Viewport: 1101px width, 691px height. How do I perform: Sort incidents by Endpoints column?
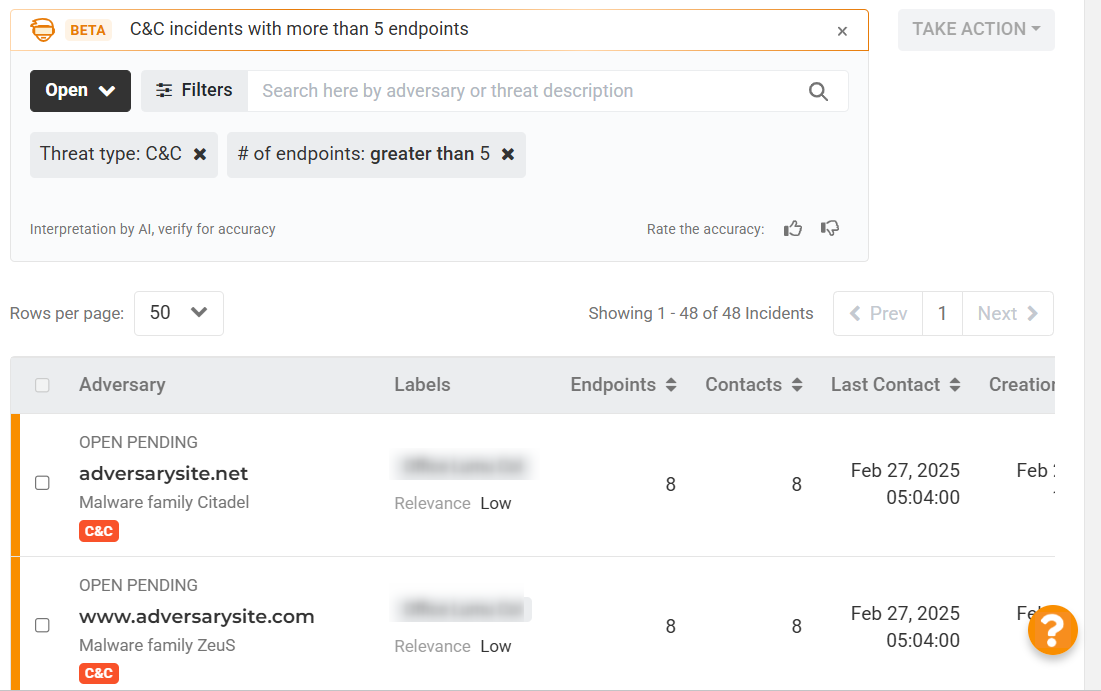(623, 385)
